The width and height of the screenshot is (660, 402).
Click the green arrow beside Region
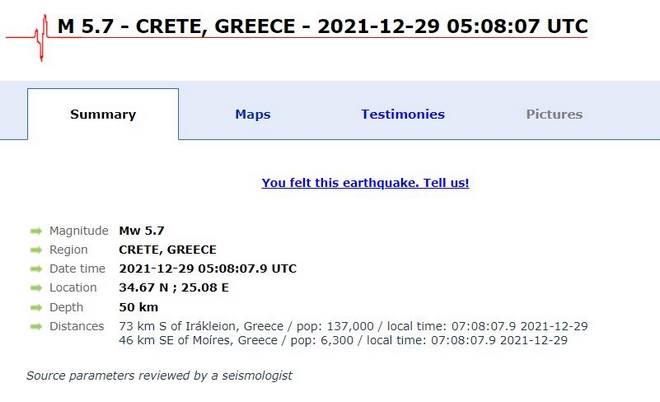click(x=37, y=250)
